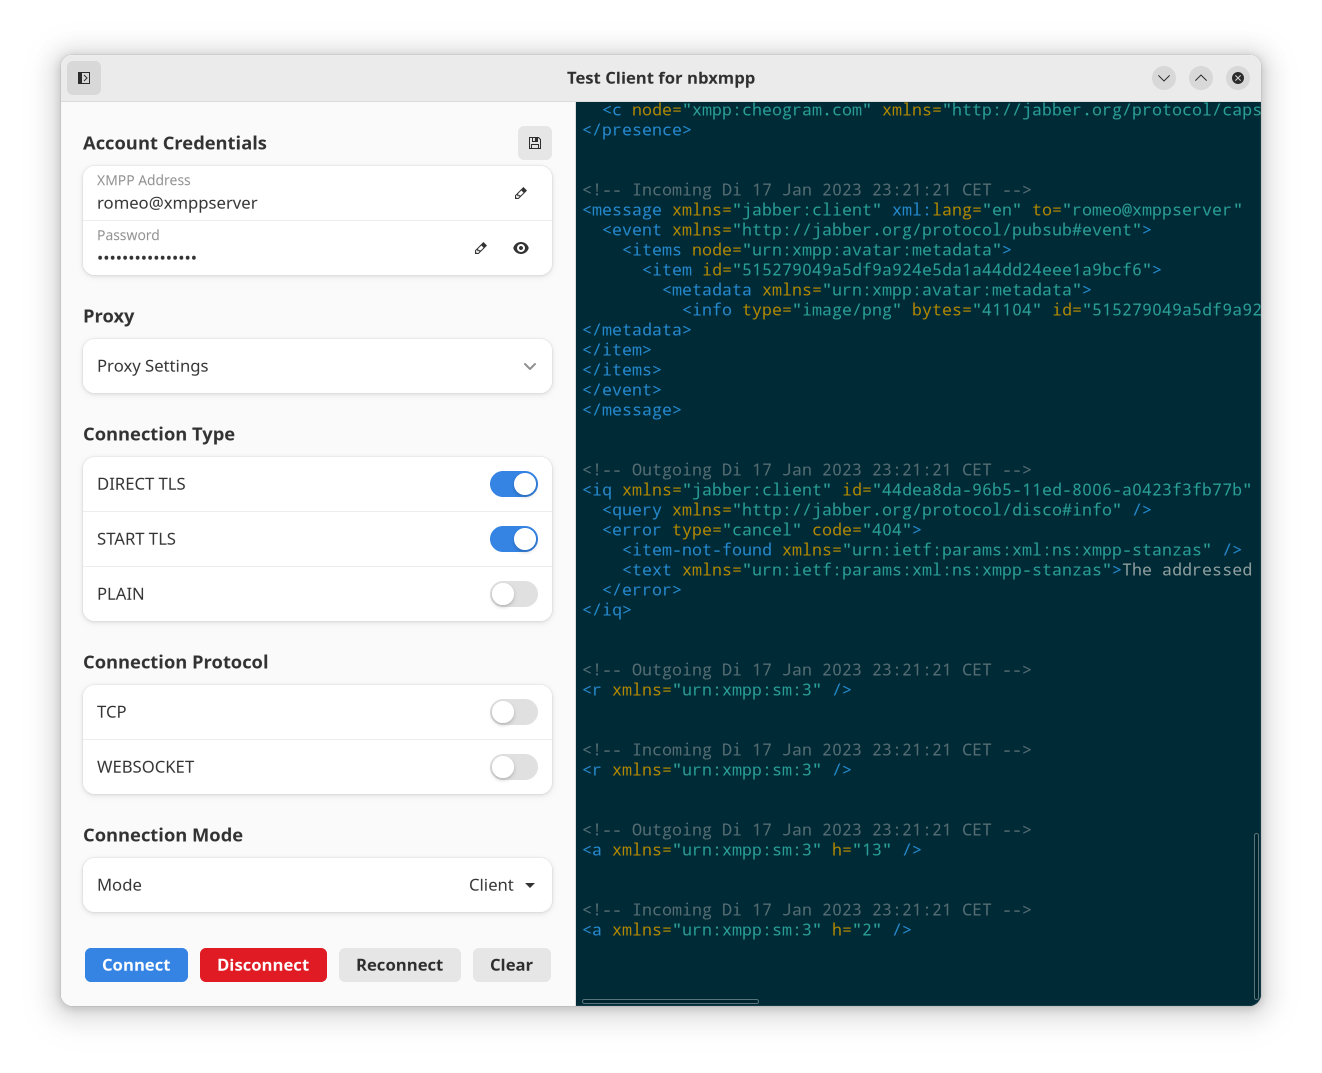1322x1073 pixels.
Task: Enable the PLAIN connection switch
Action: click(x=514, y=594)
